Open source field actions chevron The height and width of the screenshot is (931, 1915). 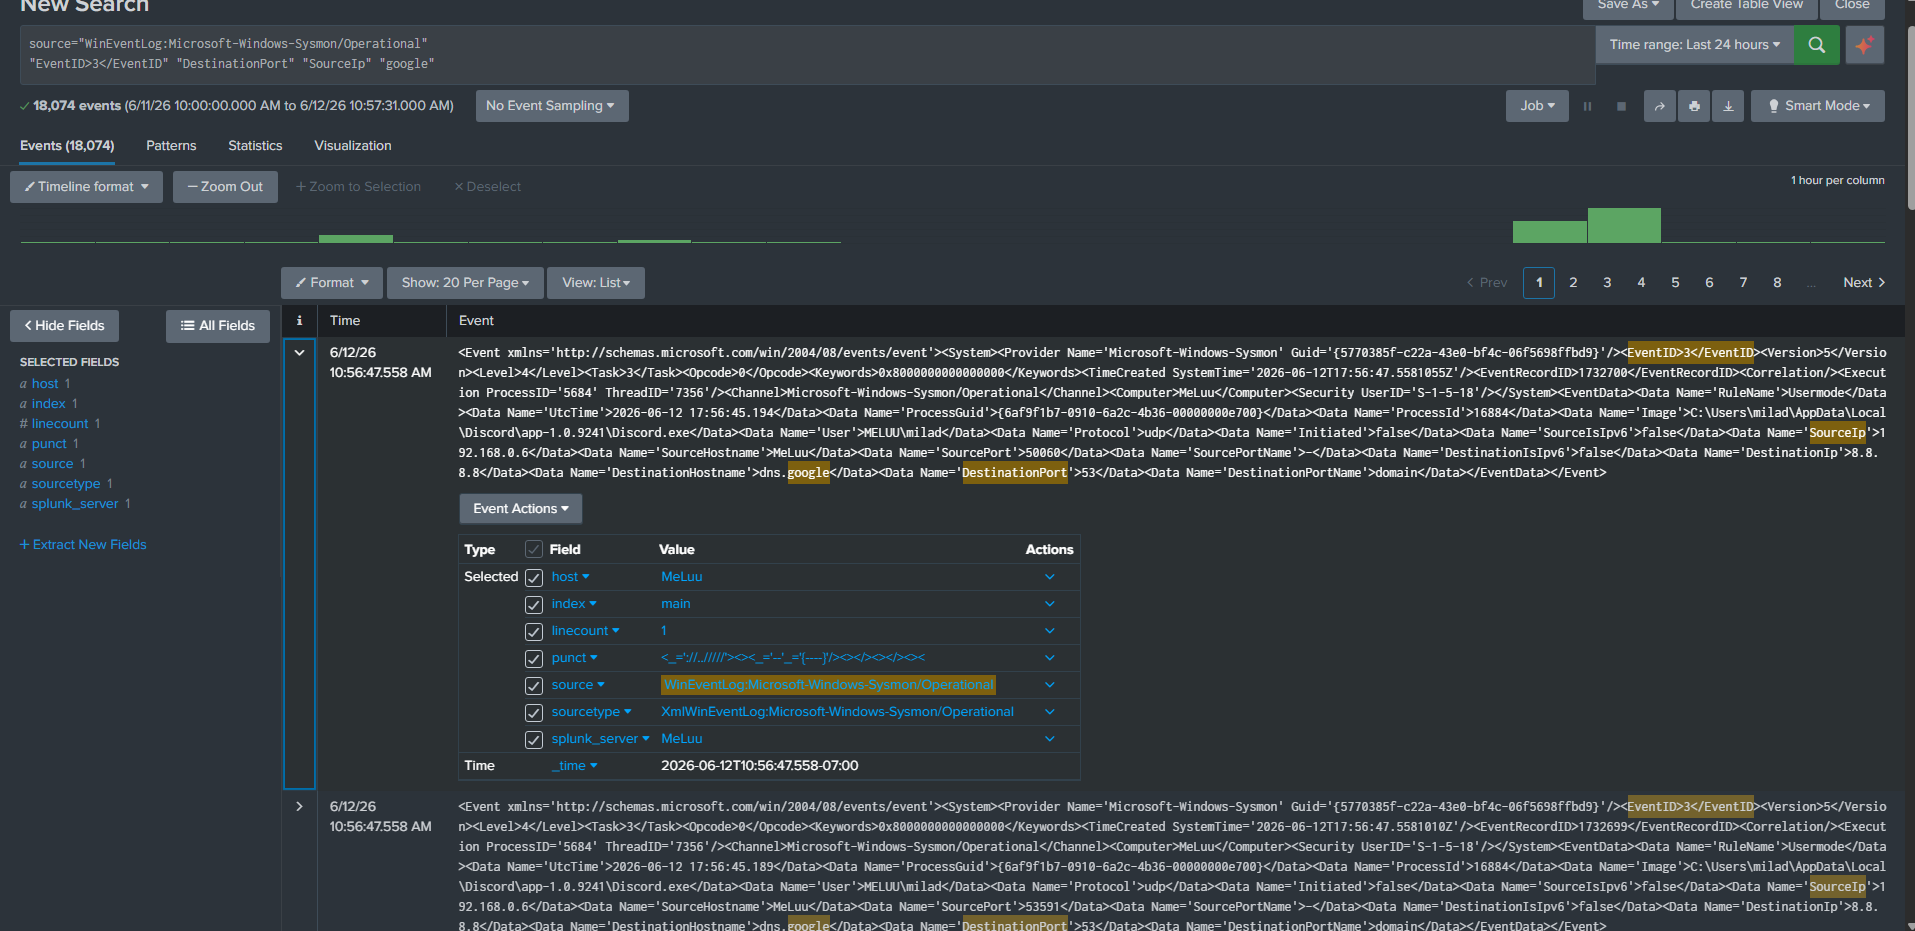point(1050,685)
